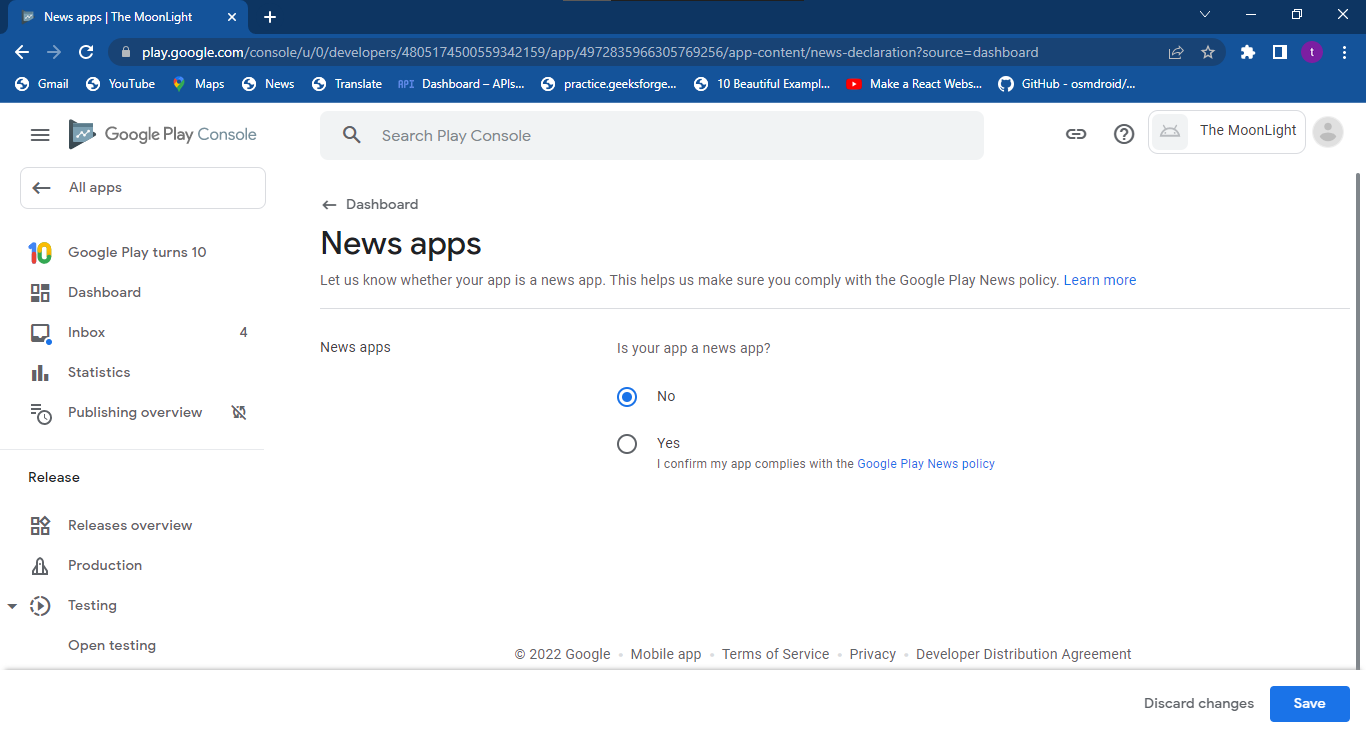View site information lock icon

(x=126, y=52)
